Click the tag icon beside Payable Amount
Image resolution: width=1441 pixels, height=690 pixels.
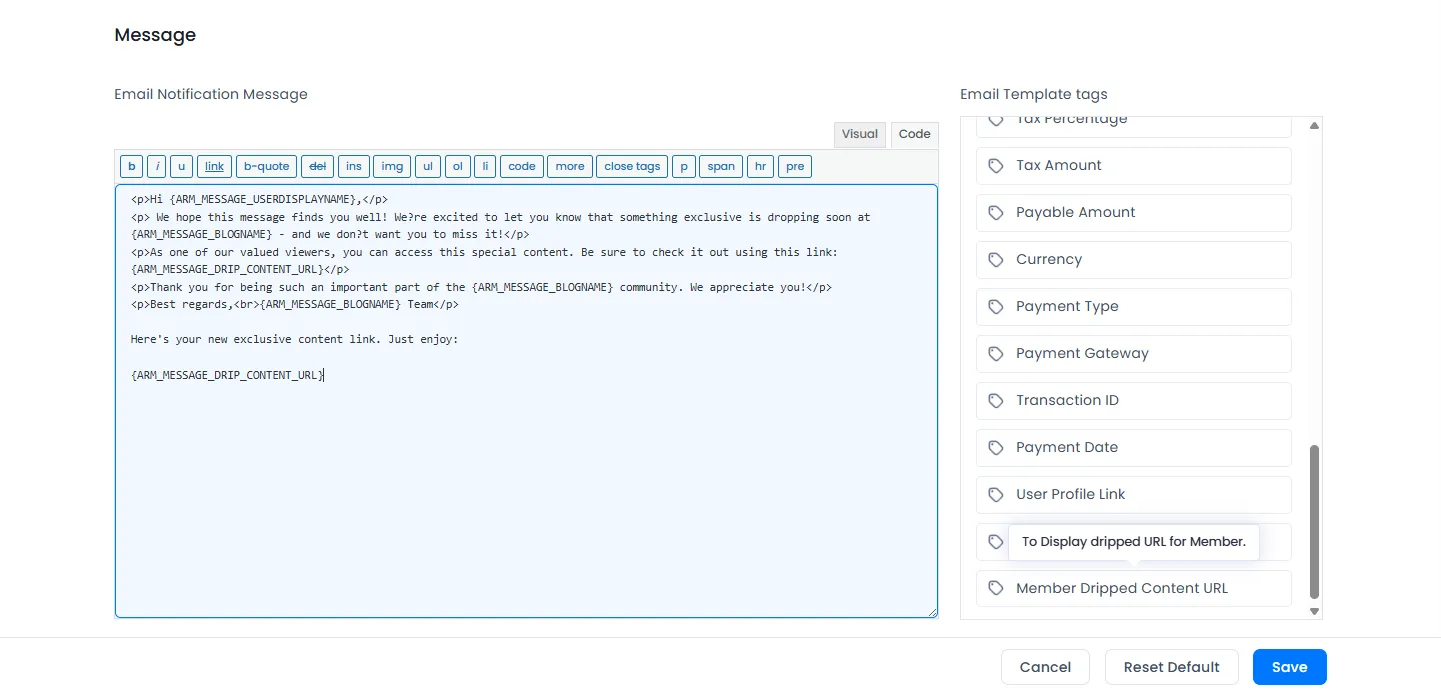coord(996,212)
